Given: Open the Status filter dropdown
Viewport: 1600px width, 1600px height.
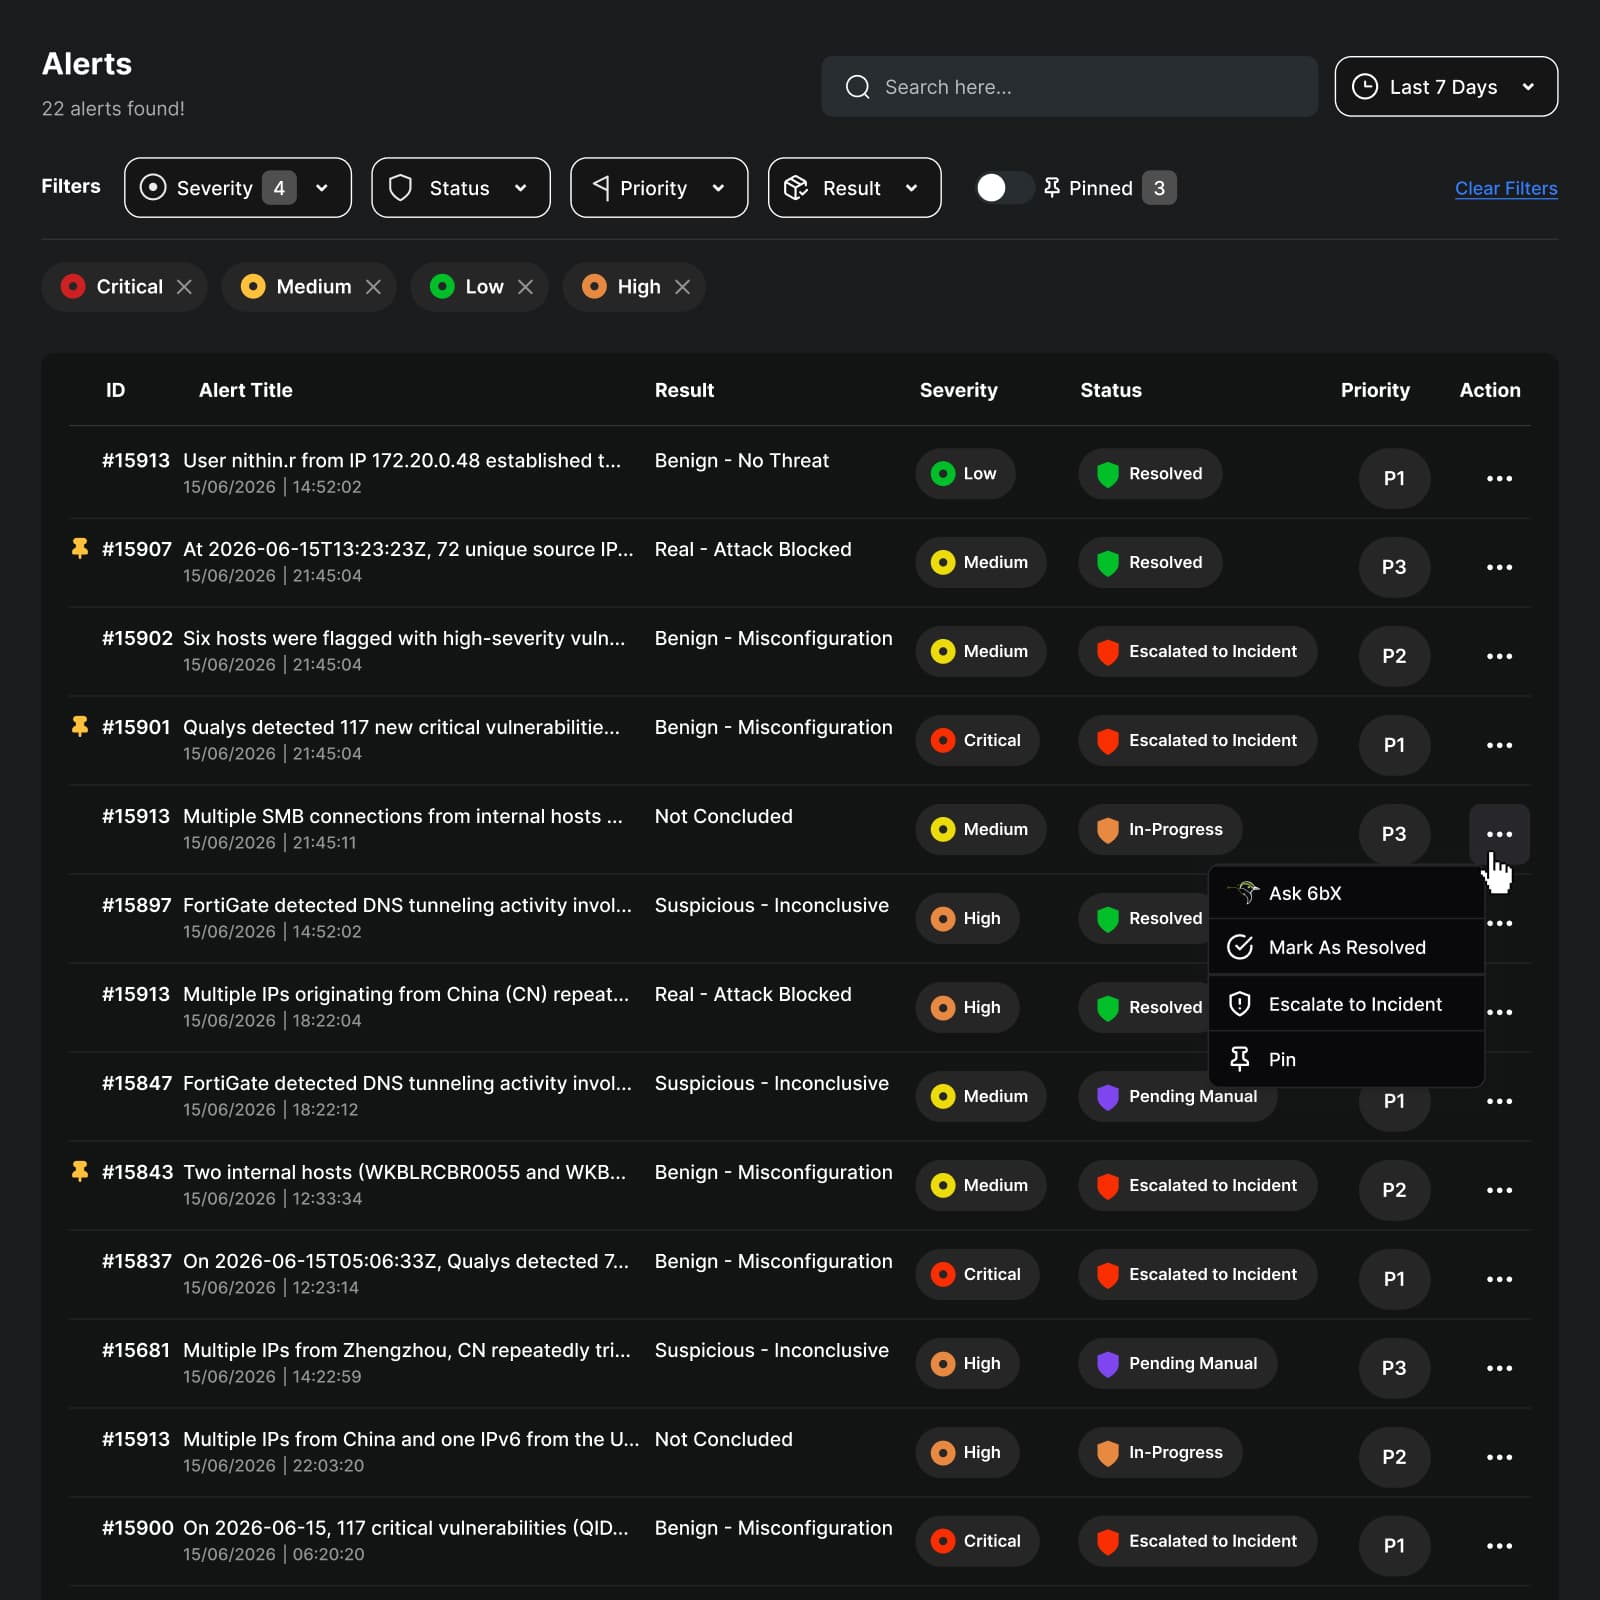Looking at the screenshot, I should (x=461, y=187).
